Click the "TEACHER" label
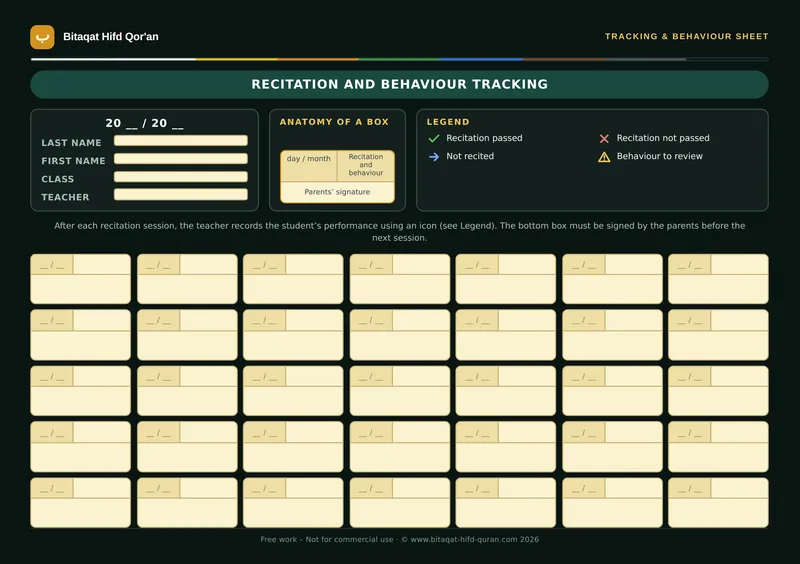This screenshot has height=564, width=800. click(65, 197)
